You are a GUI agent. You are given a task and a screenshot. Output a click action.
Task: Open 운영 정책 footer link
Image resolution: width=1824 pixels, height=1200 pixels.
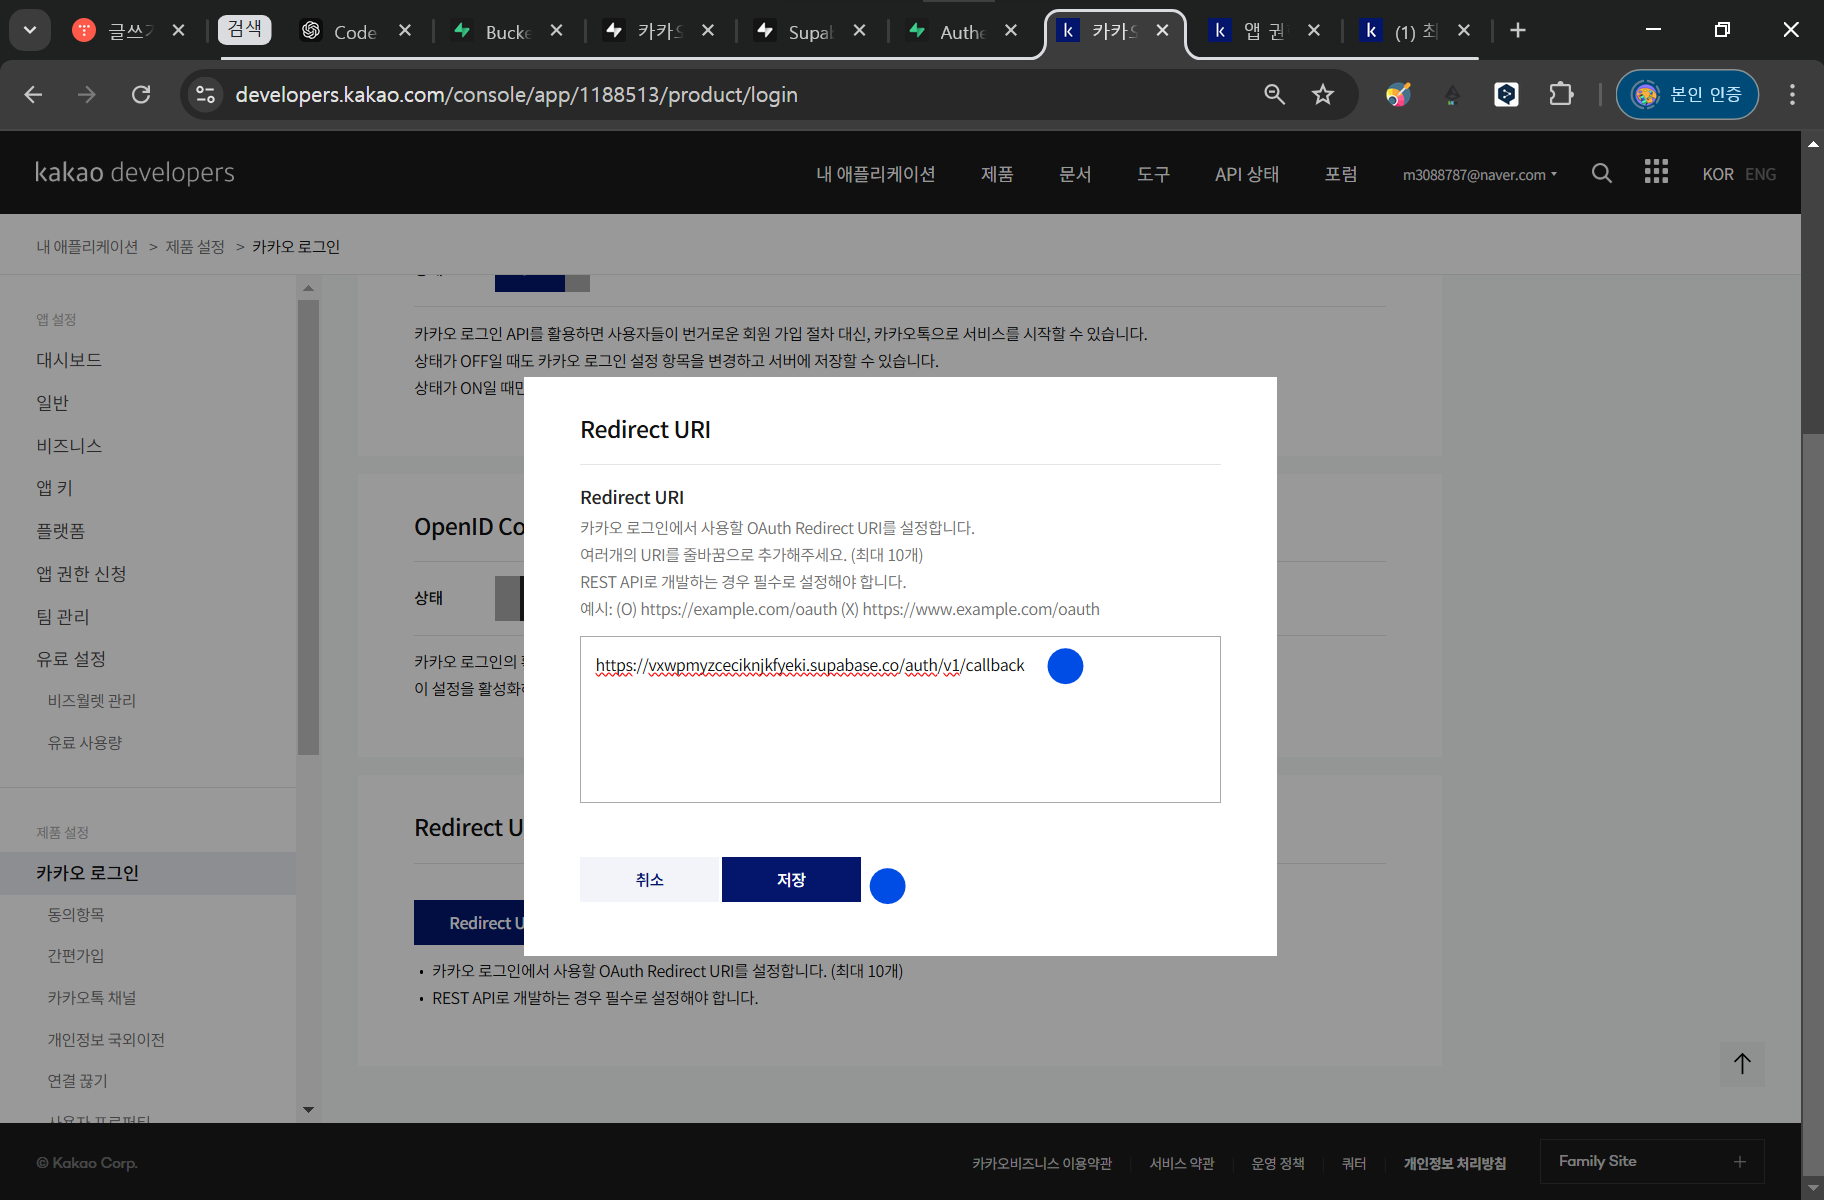(1278, 1163)
